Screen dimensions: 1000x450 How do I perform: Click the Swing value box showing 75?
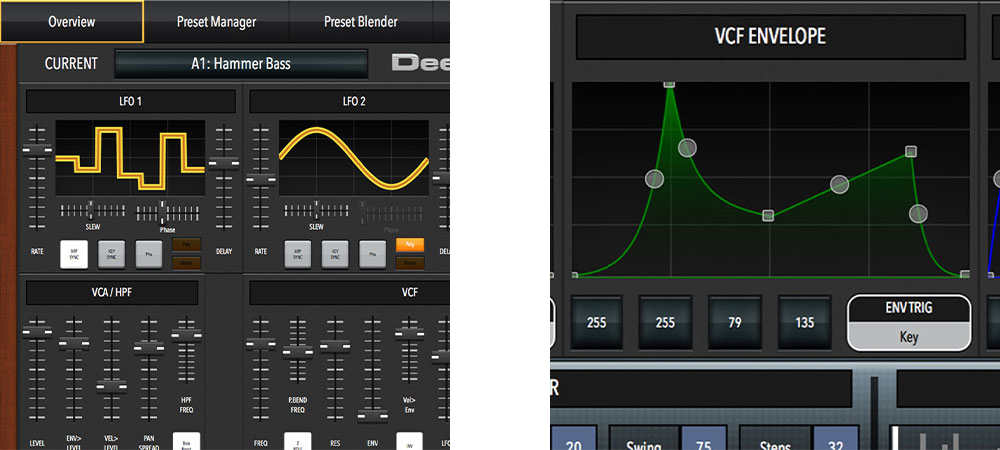pyautogui.click(x=702, y=440)
